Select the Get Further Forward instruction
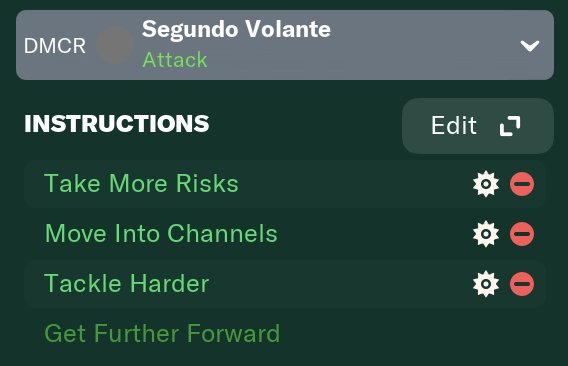The image size is (568, 366). tap(162, 333)
